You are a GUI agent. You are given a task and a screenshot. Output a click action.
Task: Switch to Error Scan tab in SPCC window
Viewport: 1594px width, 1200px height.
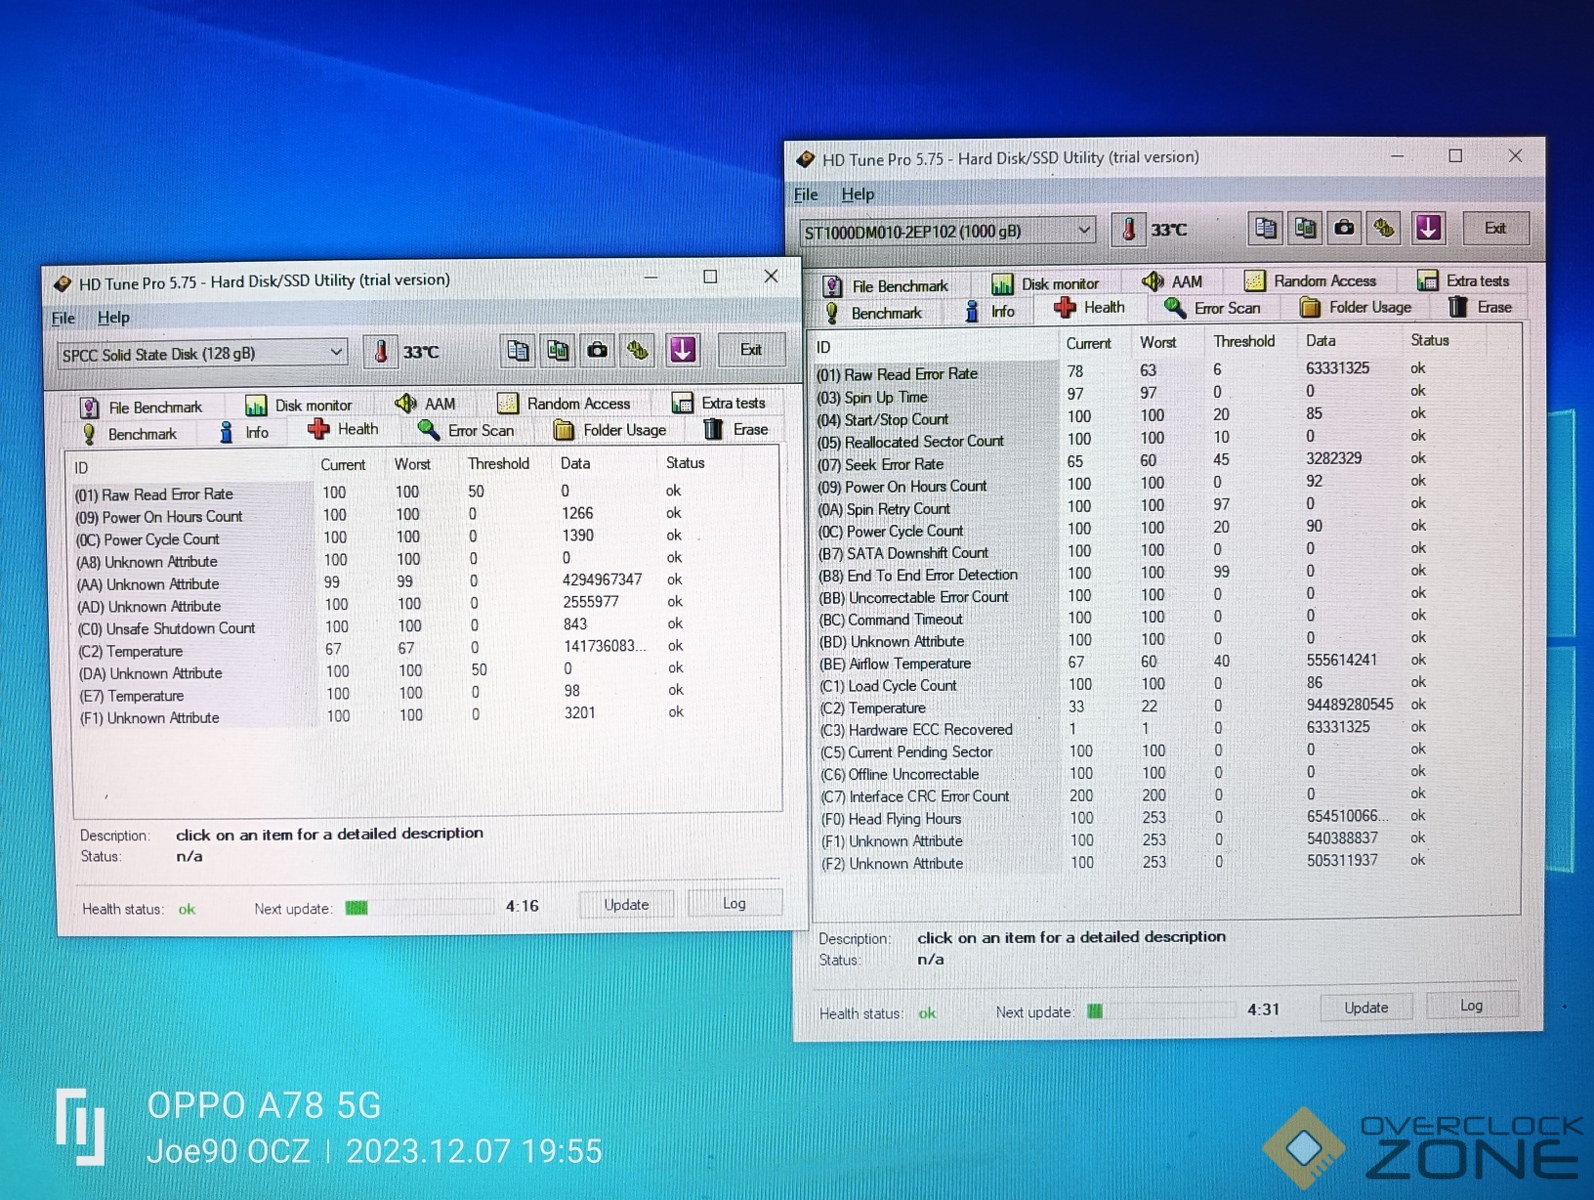[466, 430]
